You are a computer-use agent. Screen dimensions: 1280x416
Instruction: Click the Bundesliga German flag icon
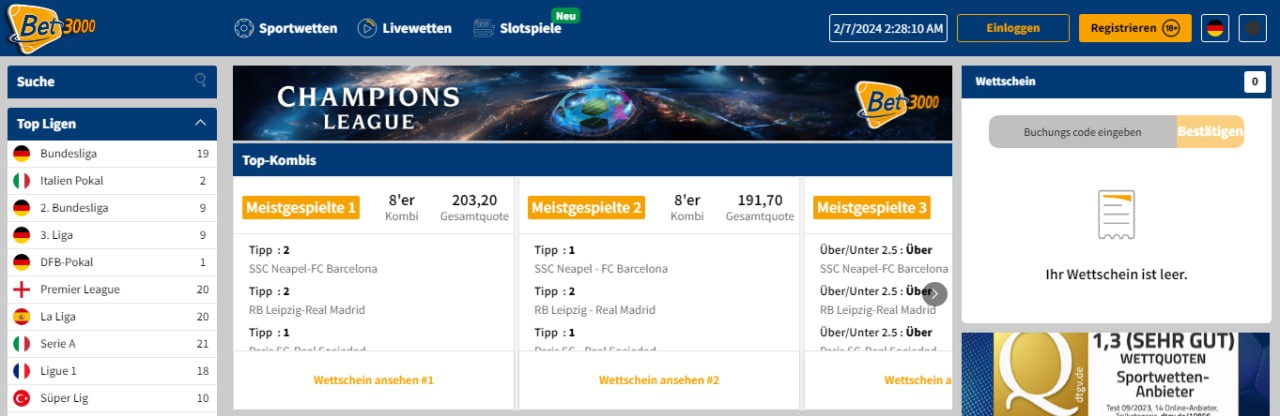click(x=21, y=154)
